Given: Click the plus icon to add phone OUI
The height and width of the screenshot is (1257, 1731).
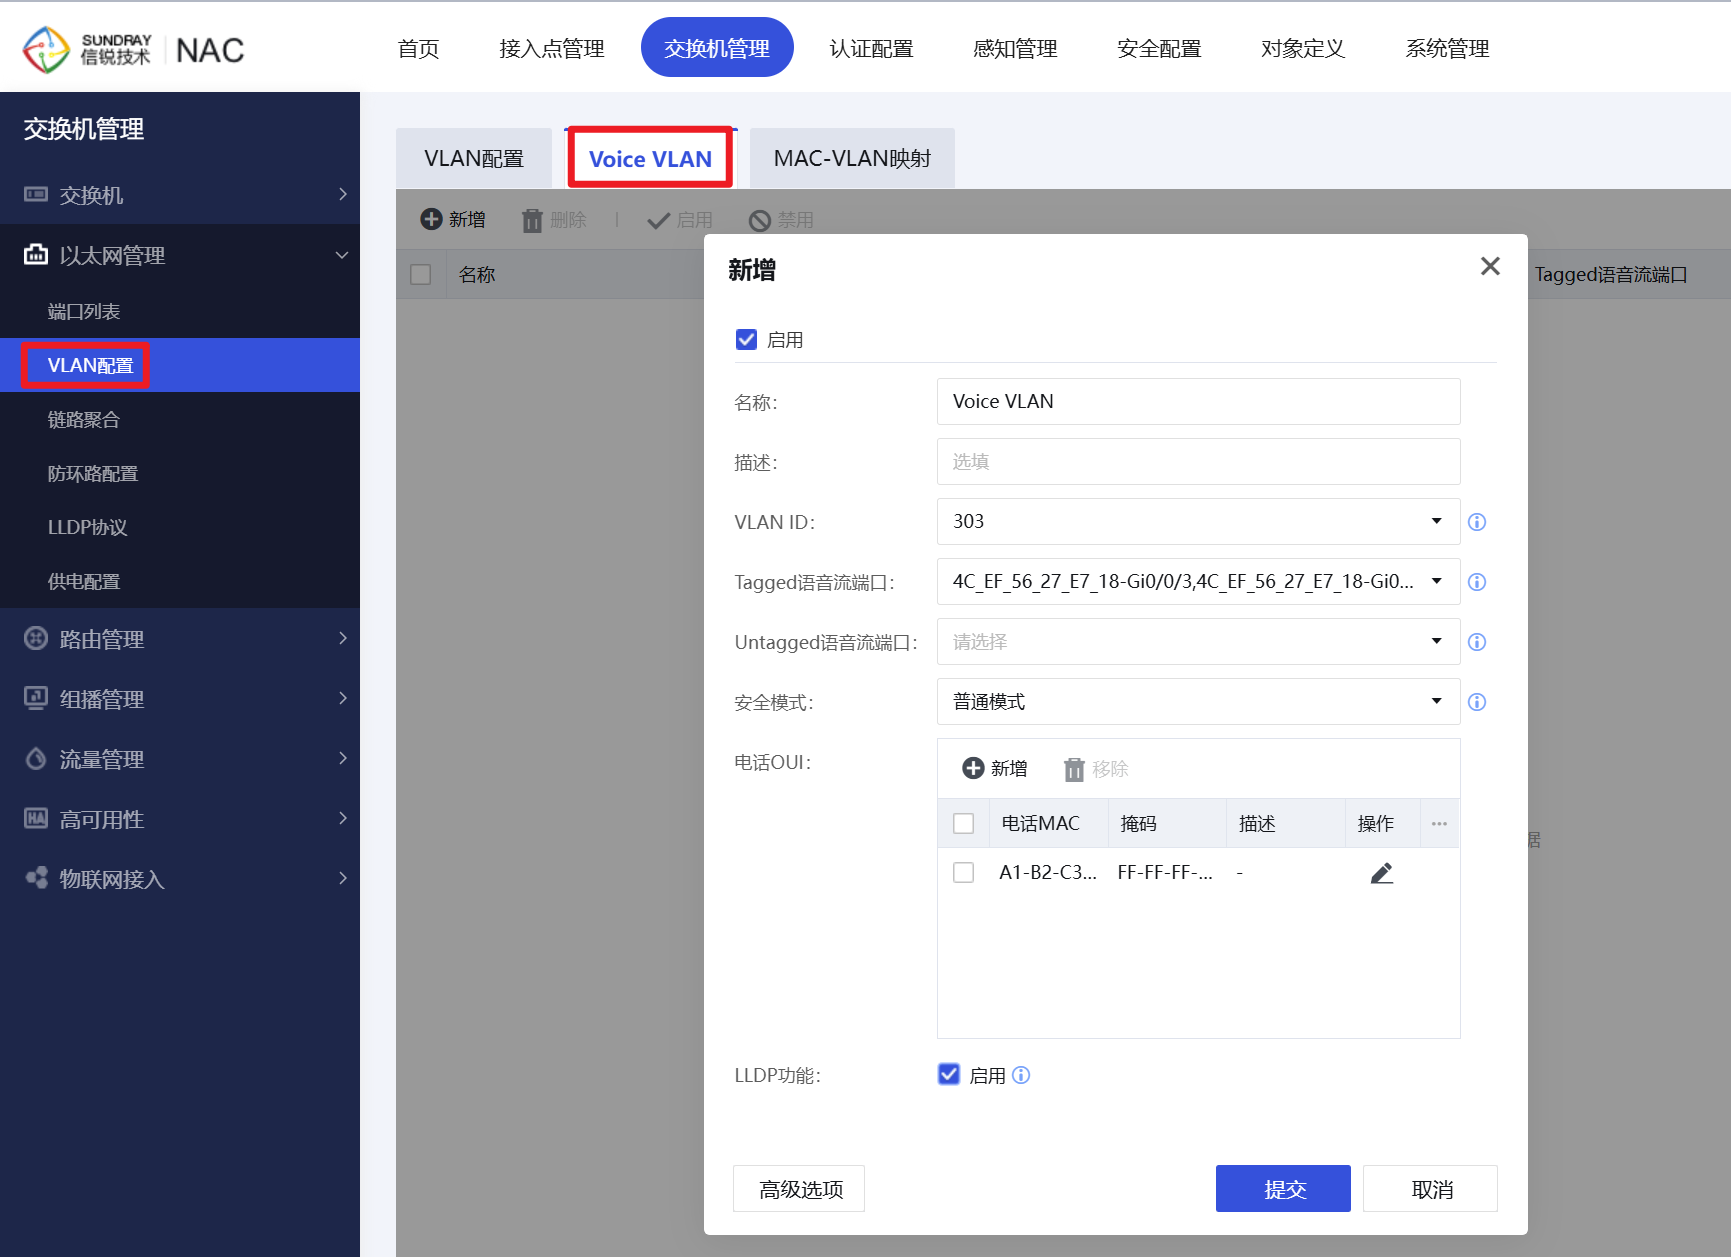Looking at the screenshot, I should click(973, 768).
